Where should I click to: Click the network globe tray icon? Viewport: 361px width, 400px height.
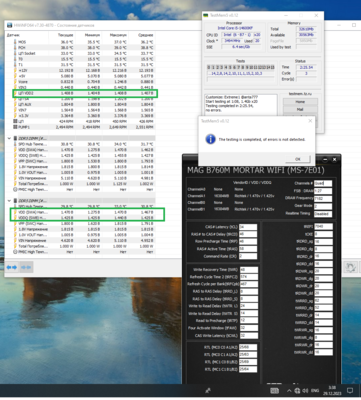[x=297, y=391]
